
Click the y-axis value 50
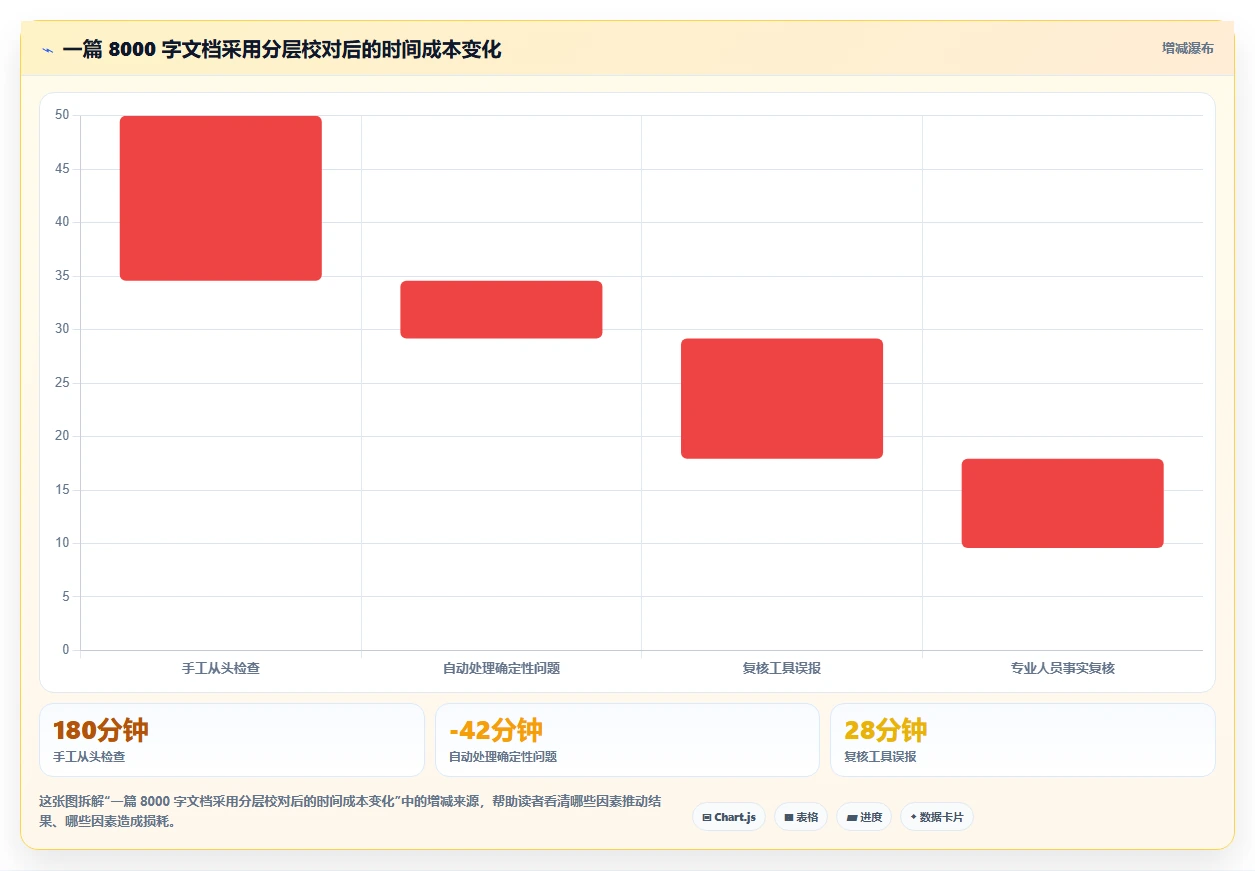[62, 115]
